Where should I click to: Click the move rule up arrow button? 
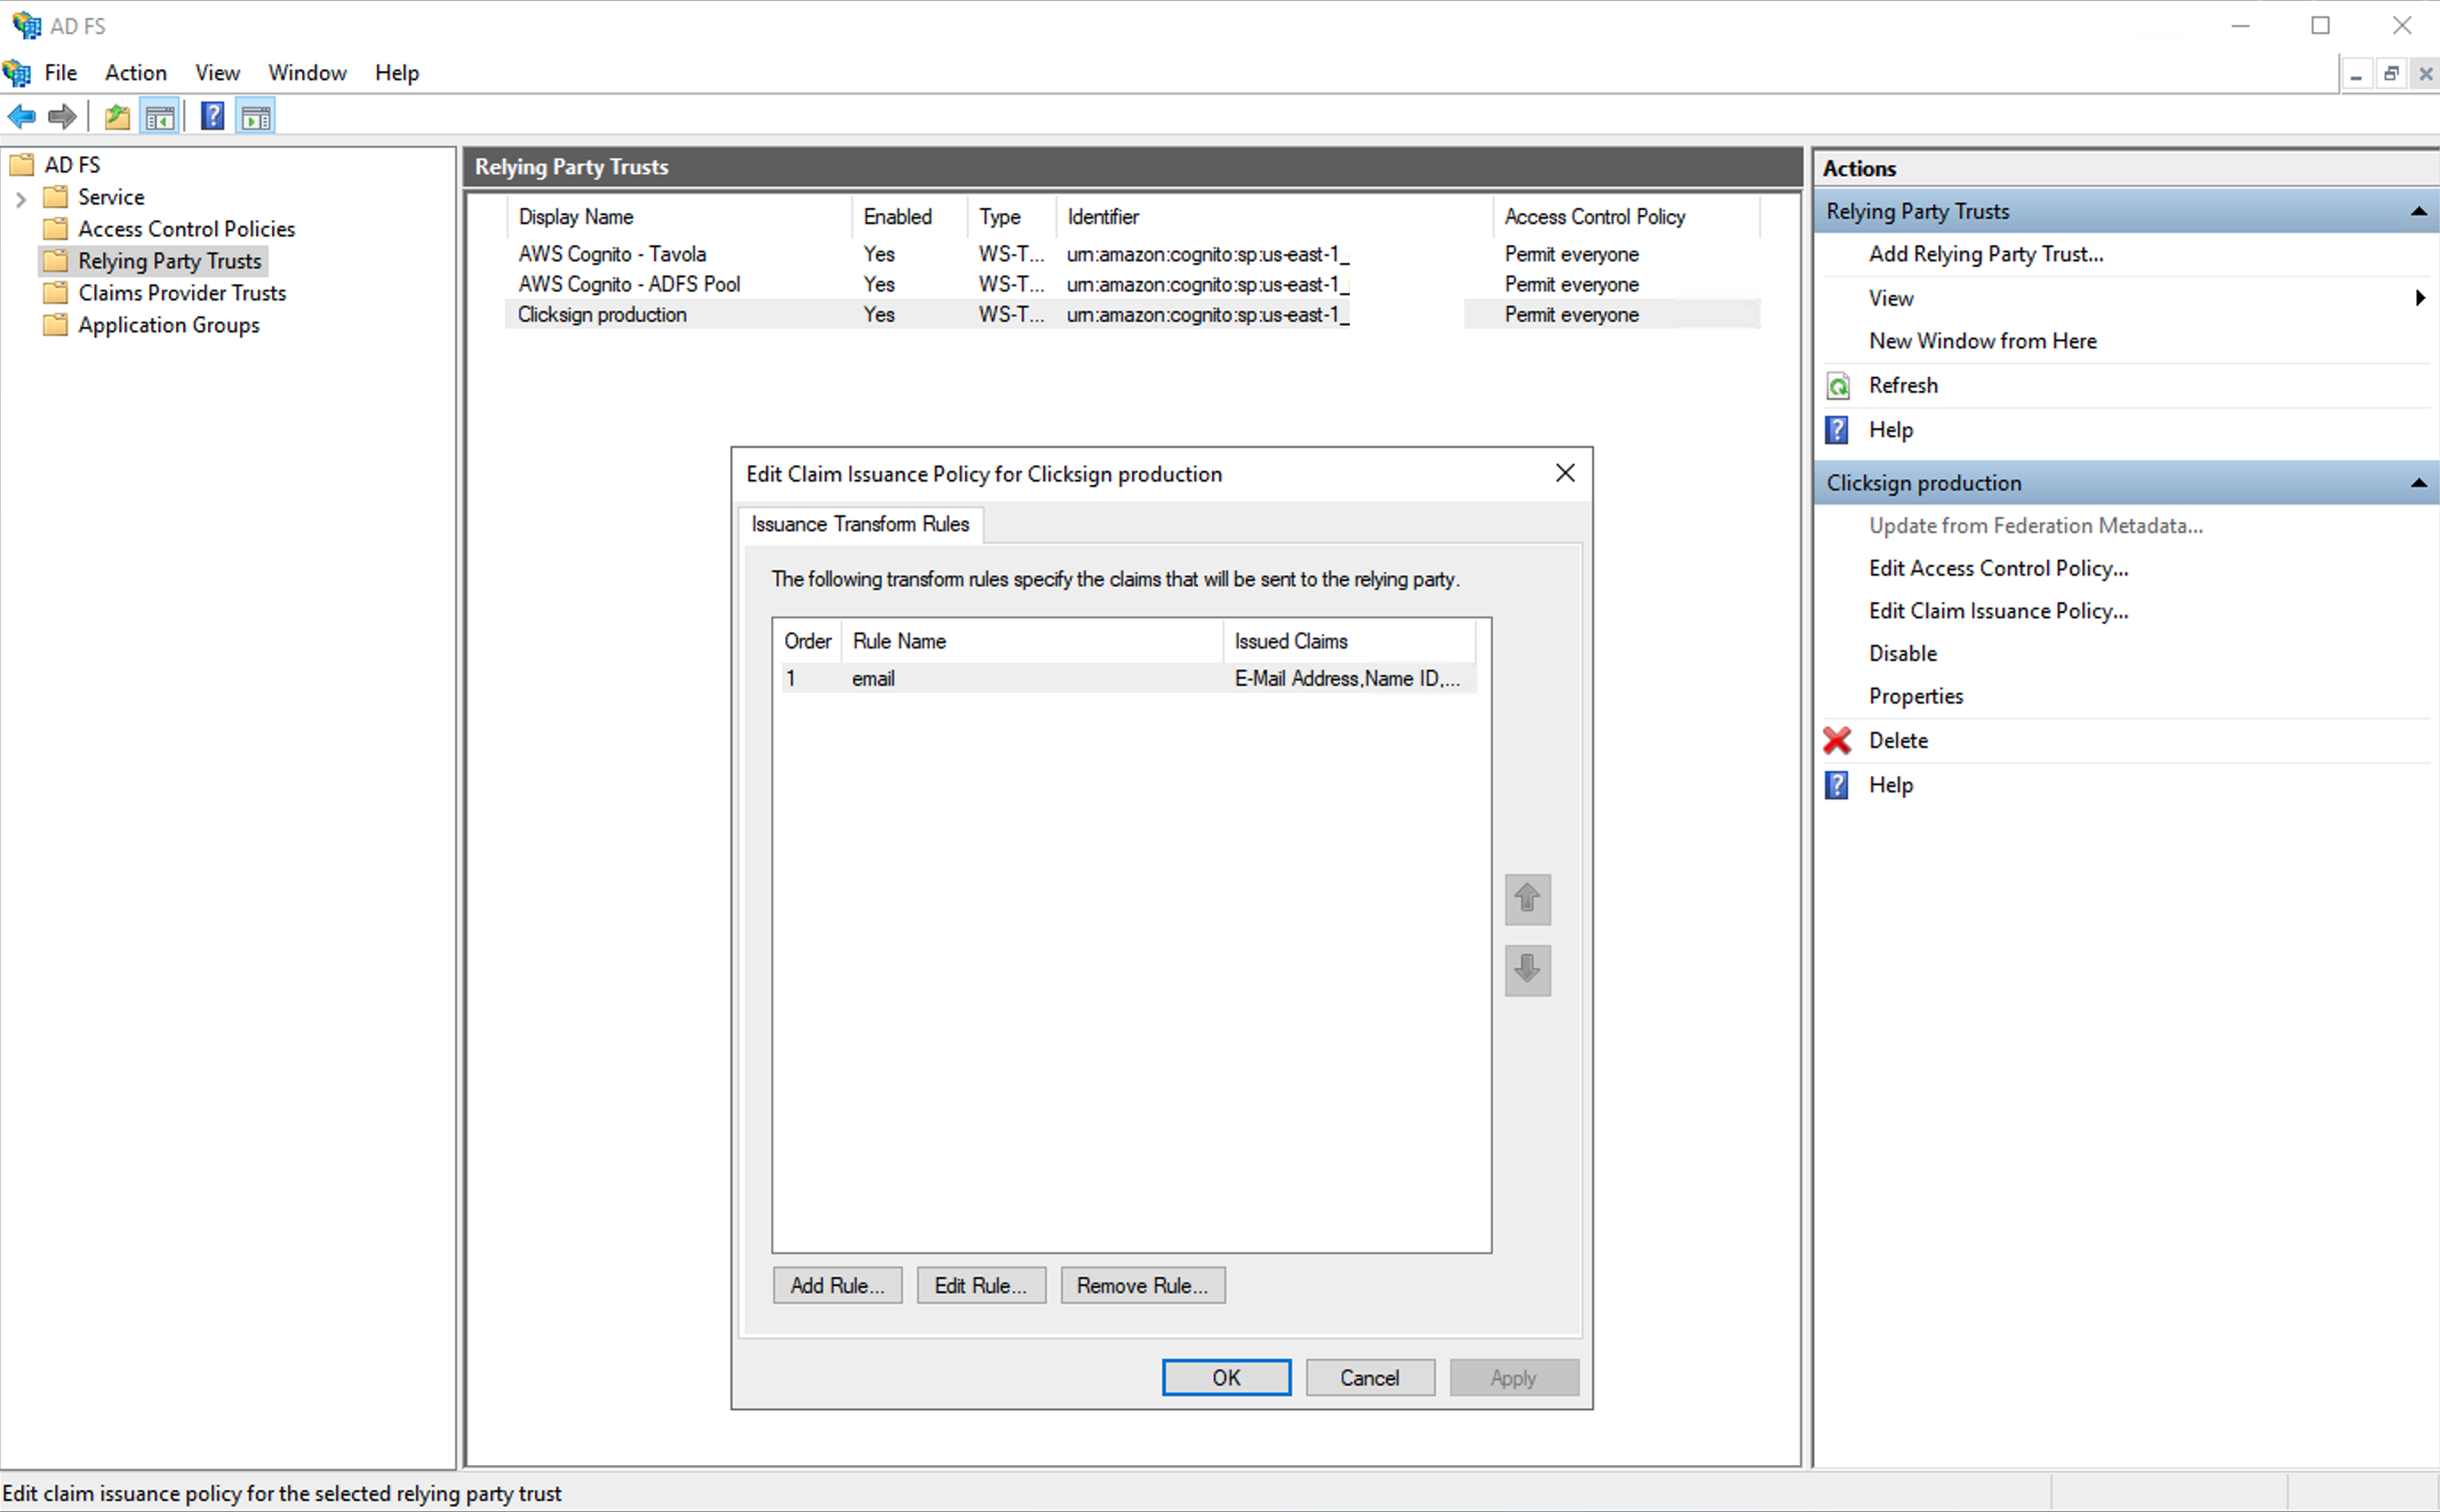pyautogui.click(x=1527, y=899)
